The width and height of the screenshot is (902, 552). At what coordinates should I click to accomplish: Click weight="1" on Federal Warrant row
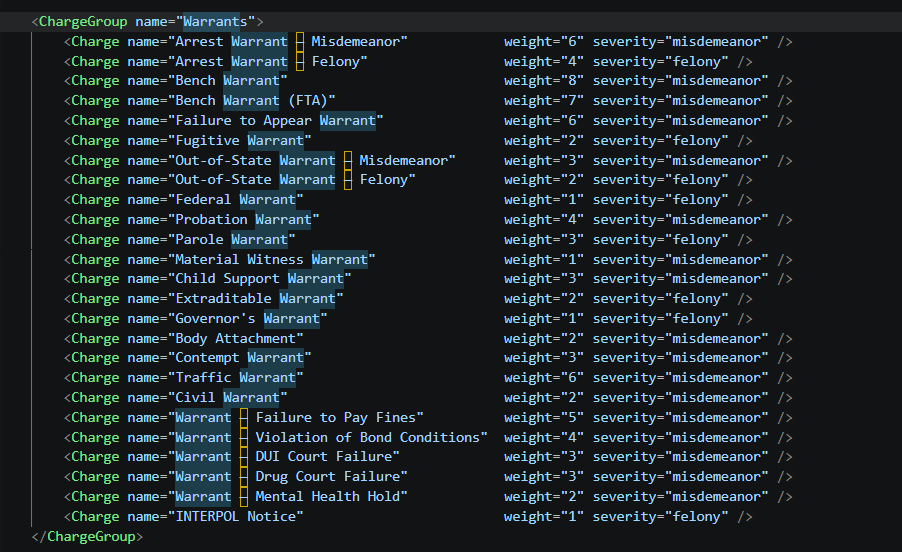[544, 200]
